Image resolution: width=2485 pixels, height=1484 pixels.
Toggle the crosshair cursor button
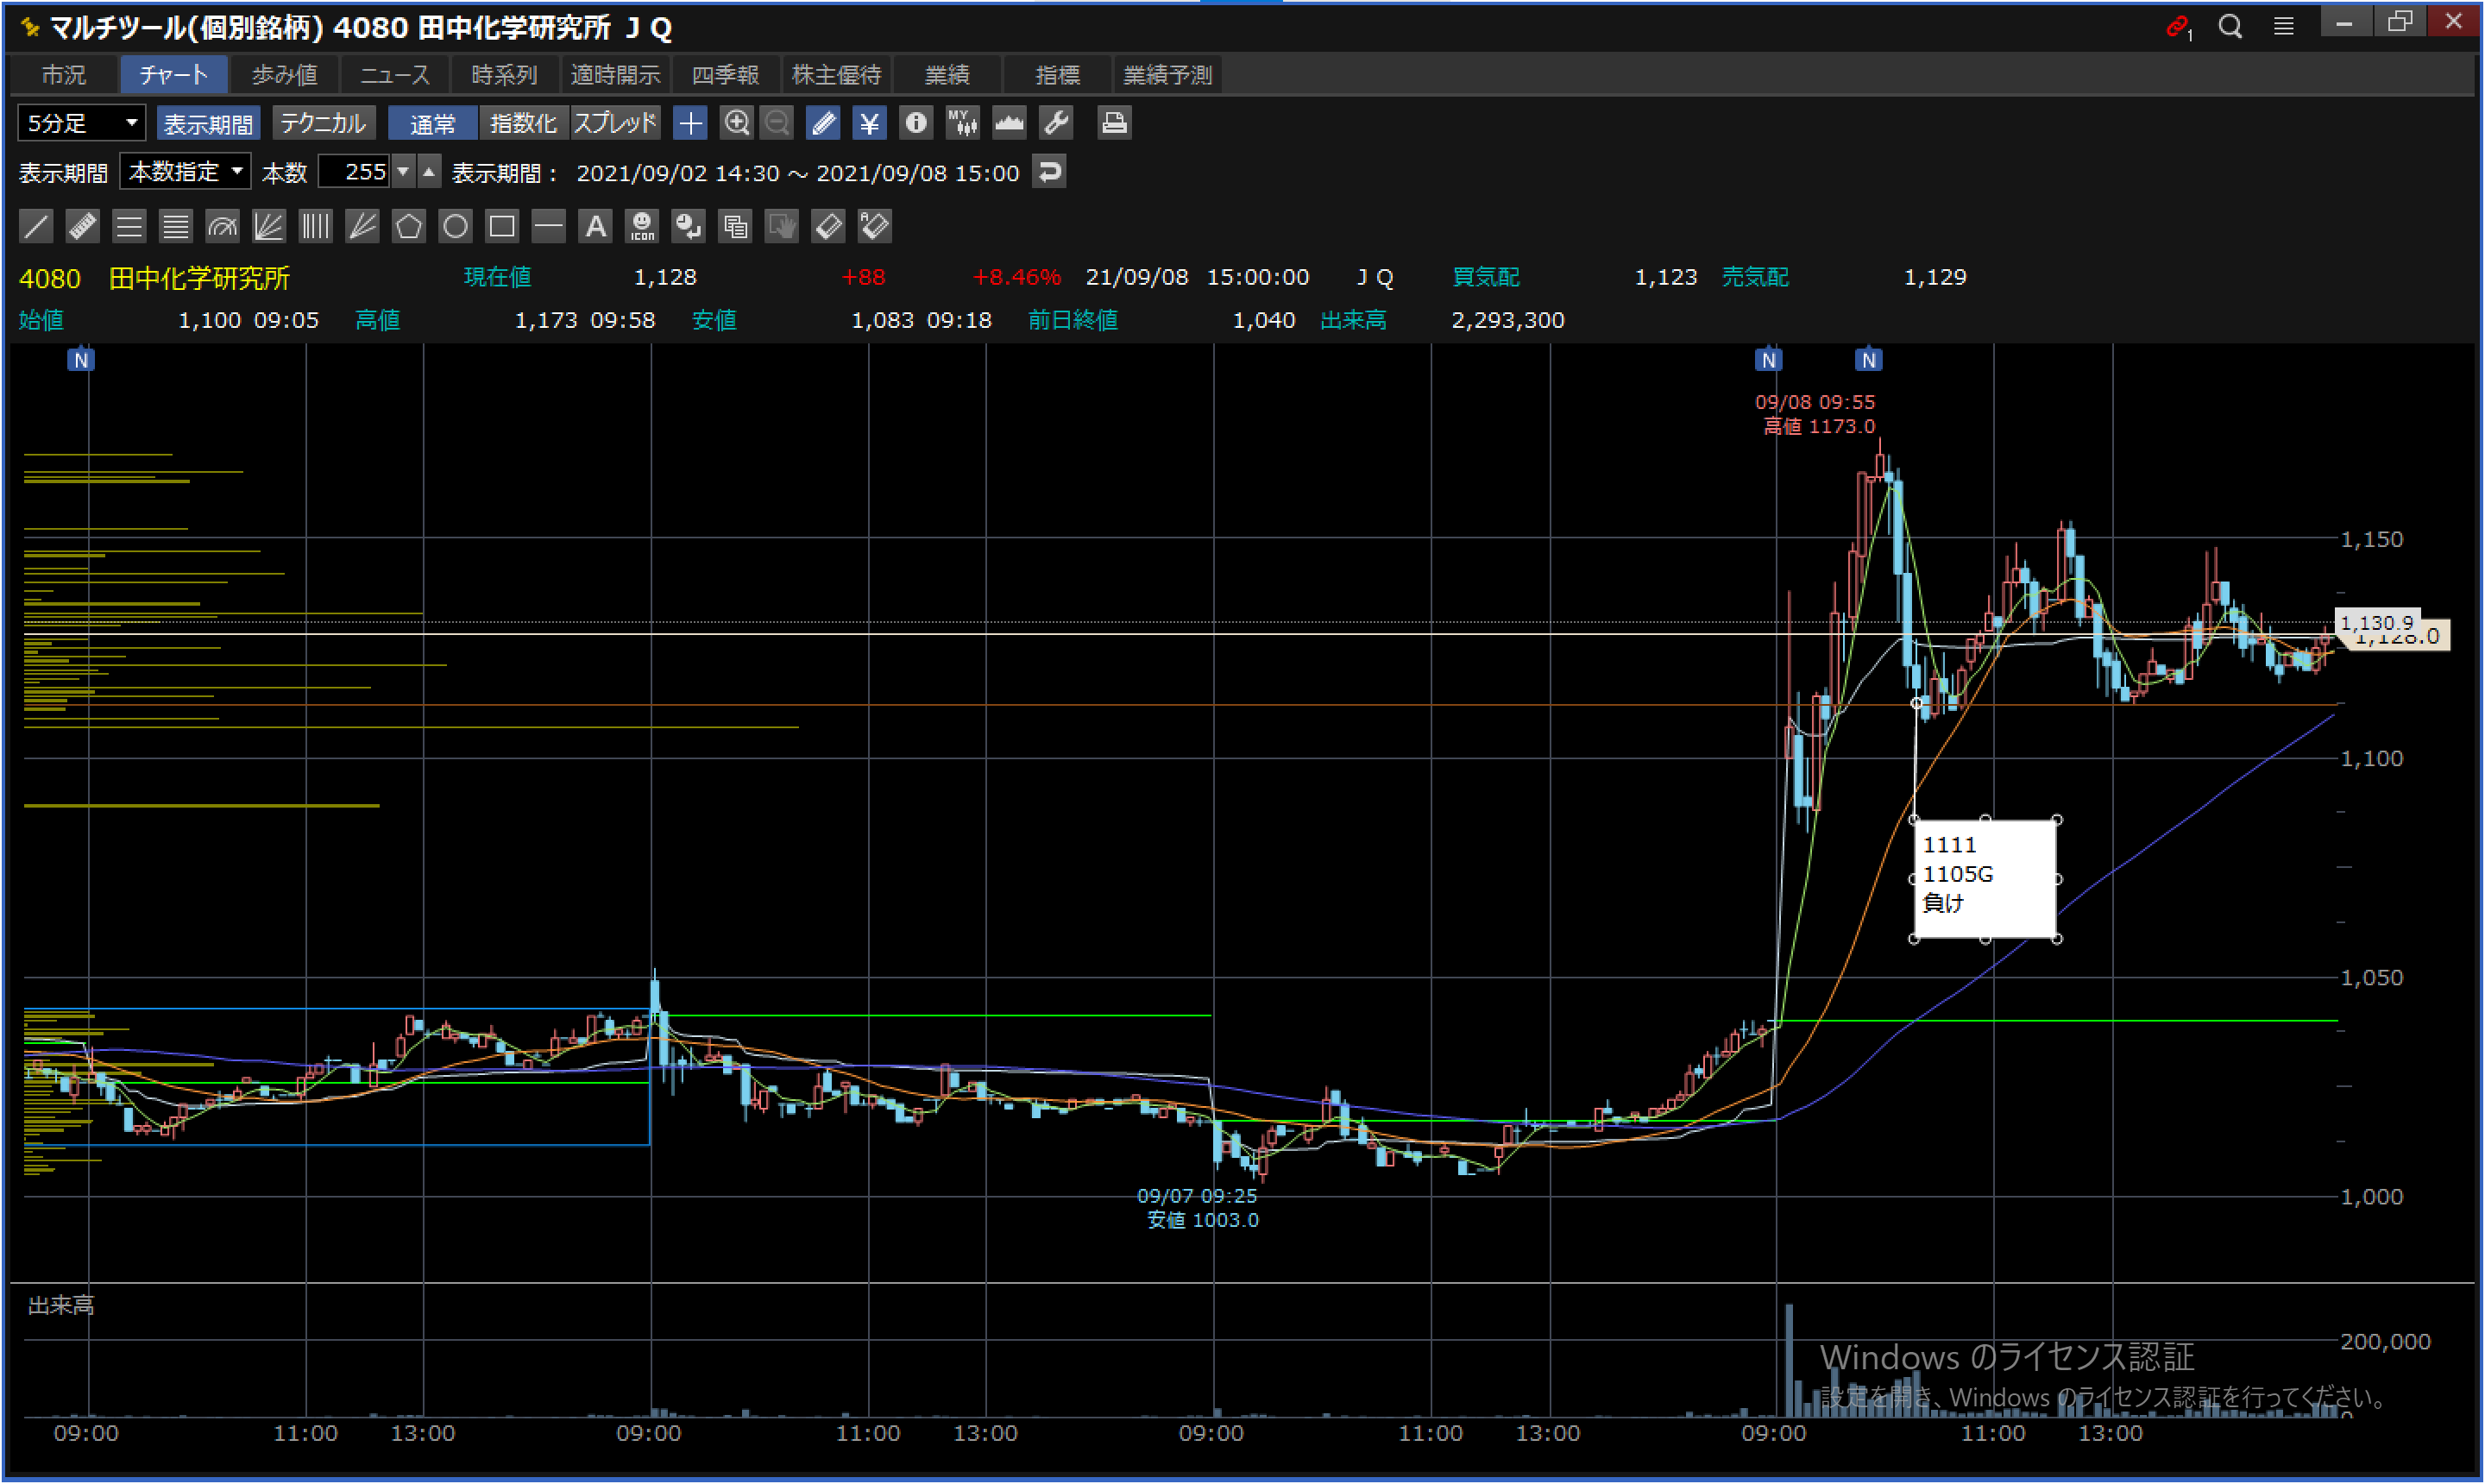click(x=690, y=123)
